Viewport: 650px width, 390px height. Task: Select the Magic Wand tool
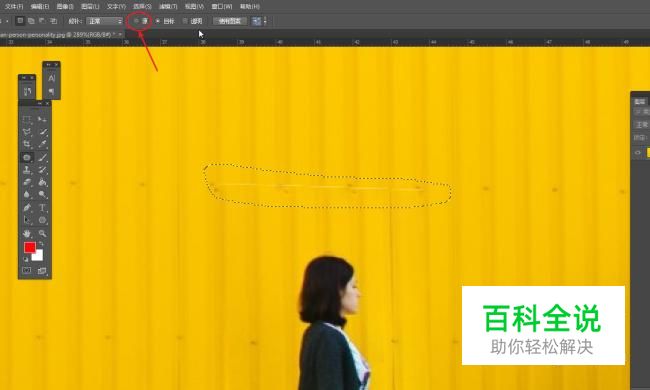click(42, 132)
